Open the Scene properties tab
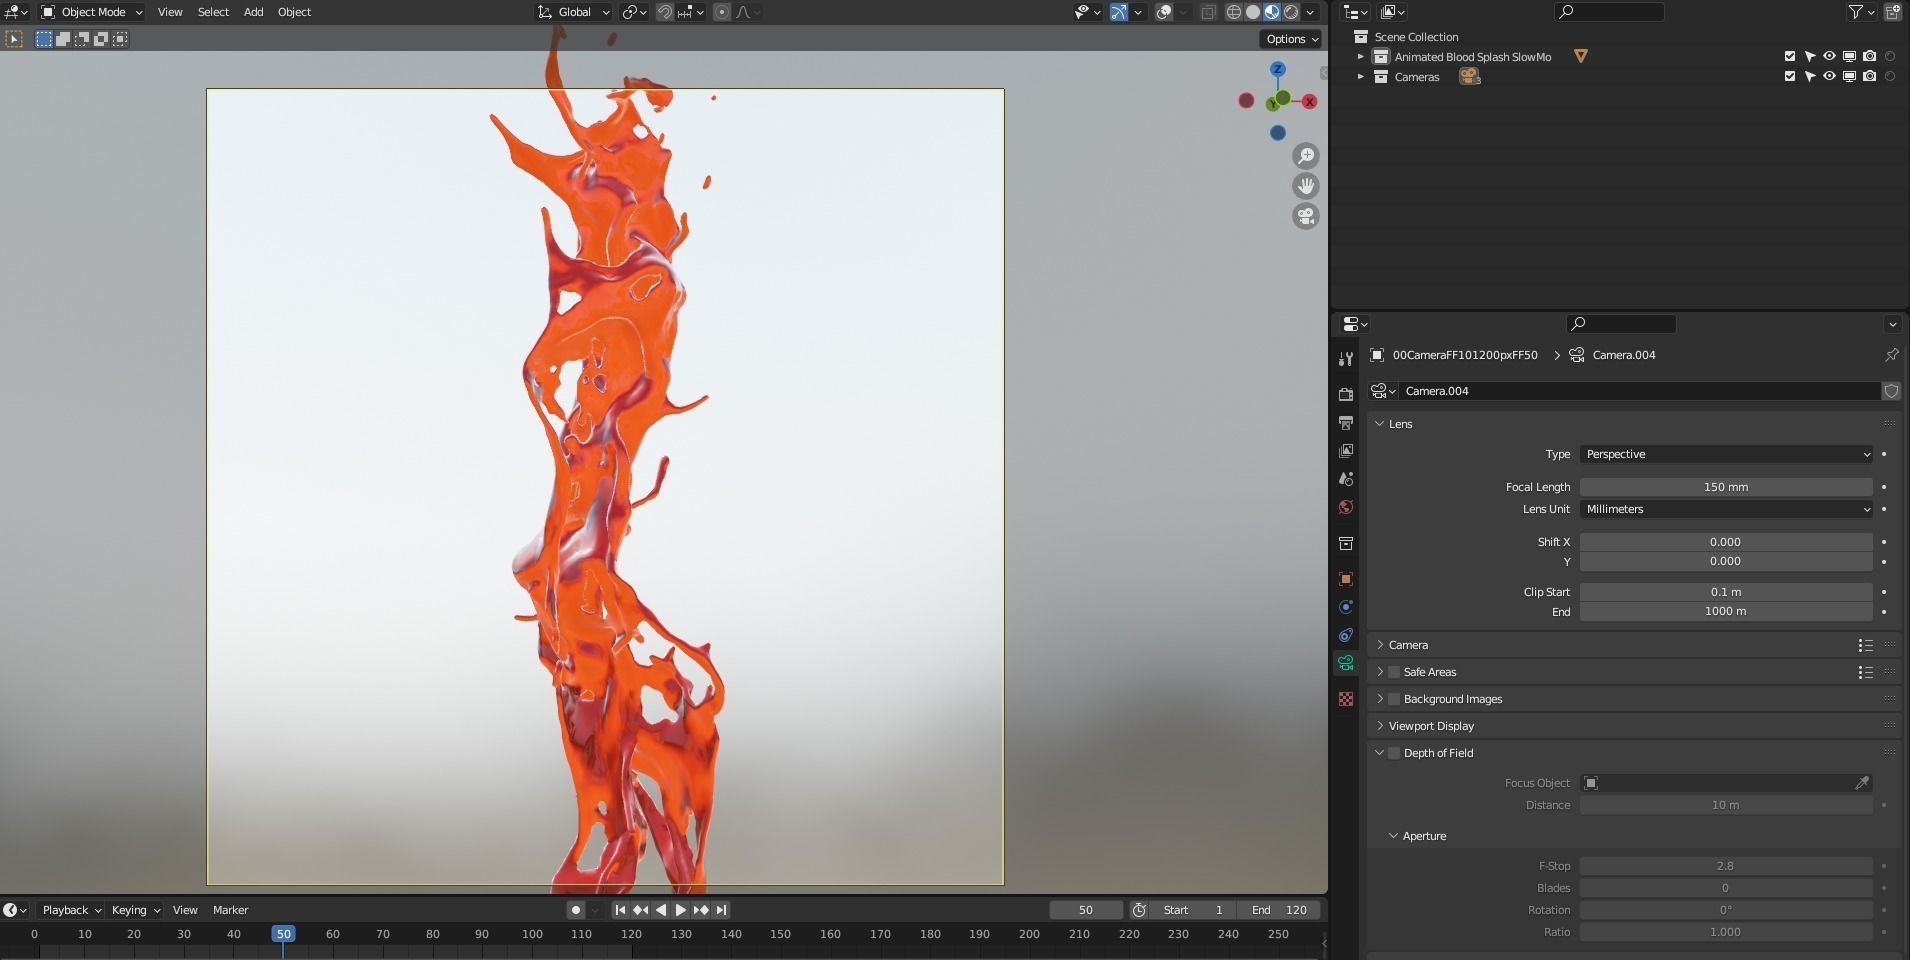The width and height of the screenshot is (1910, 960). (x=1346, y=479)
